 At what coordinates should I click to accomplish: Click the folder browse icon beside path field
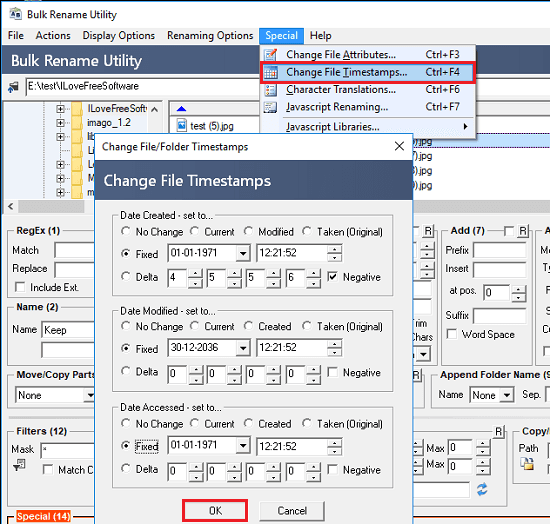pyautogui.click(x=13, y=87)
